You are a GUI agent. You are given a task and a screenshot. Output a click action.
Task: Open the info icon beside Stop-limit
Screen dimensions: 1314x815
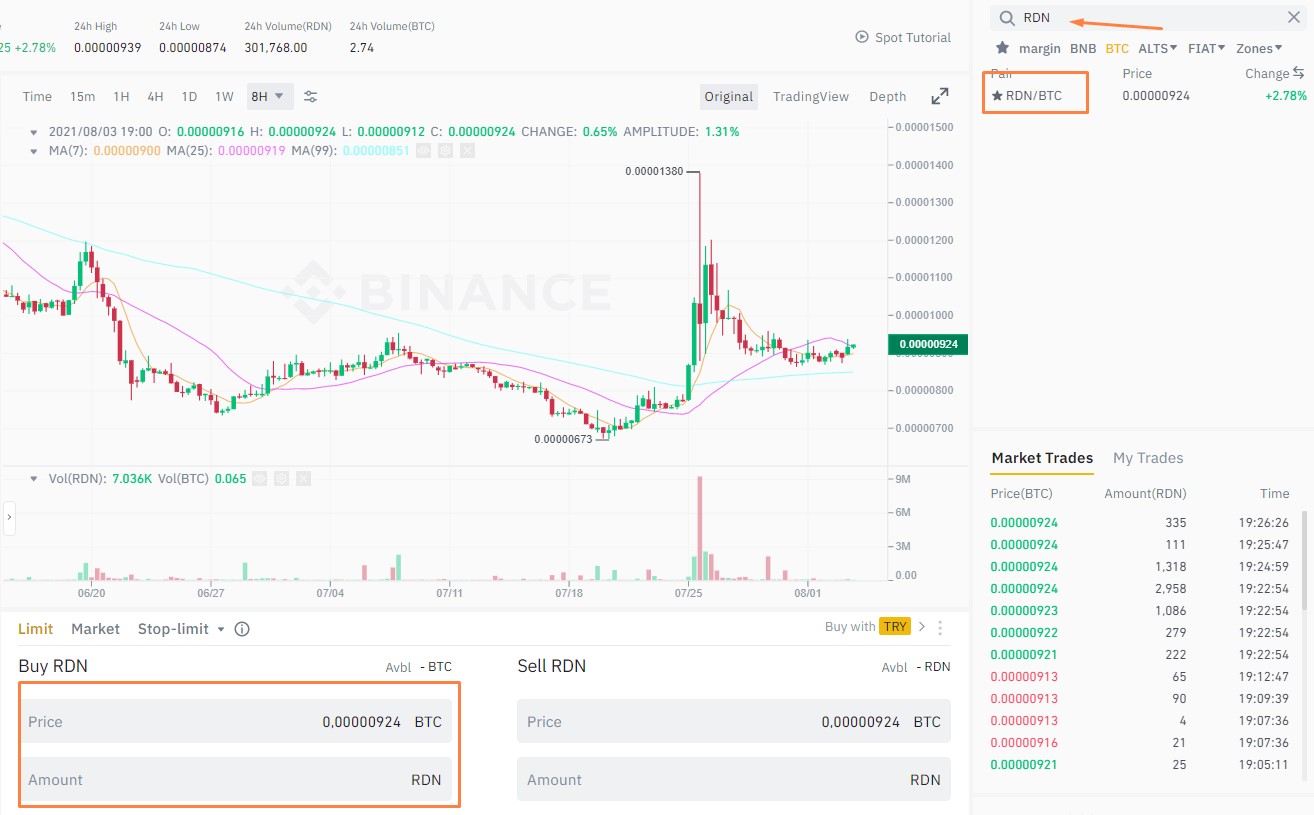tap(240, 628)
